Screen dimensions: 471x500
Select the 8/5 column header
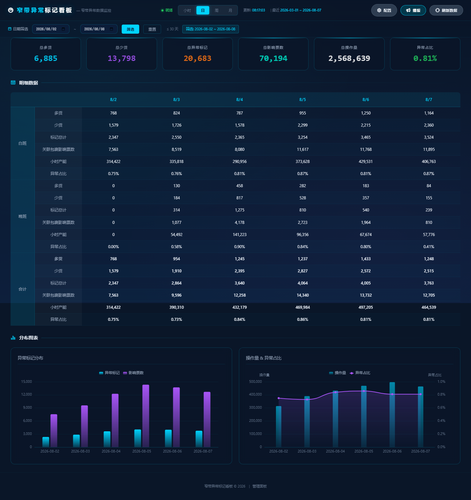coord(302,100)
